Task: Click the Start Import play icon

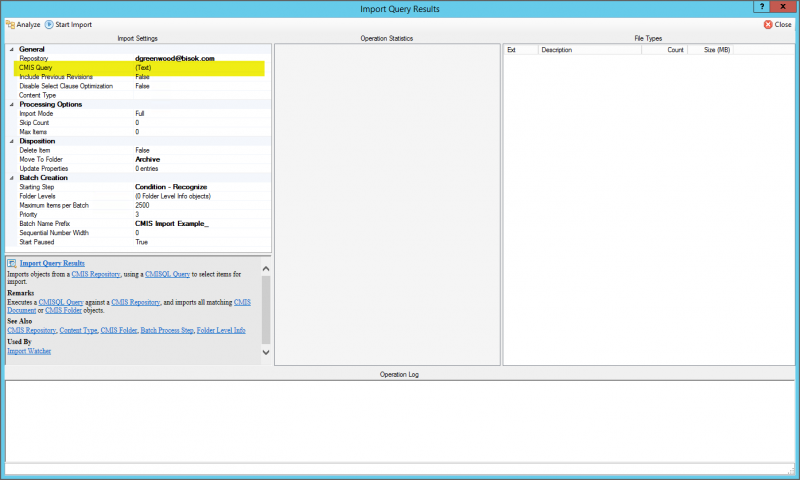Action: click(x=49, y=24)
